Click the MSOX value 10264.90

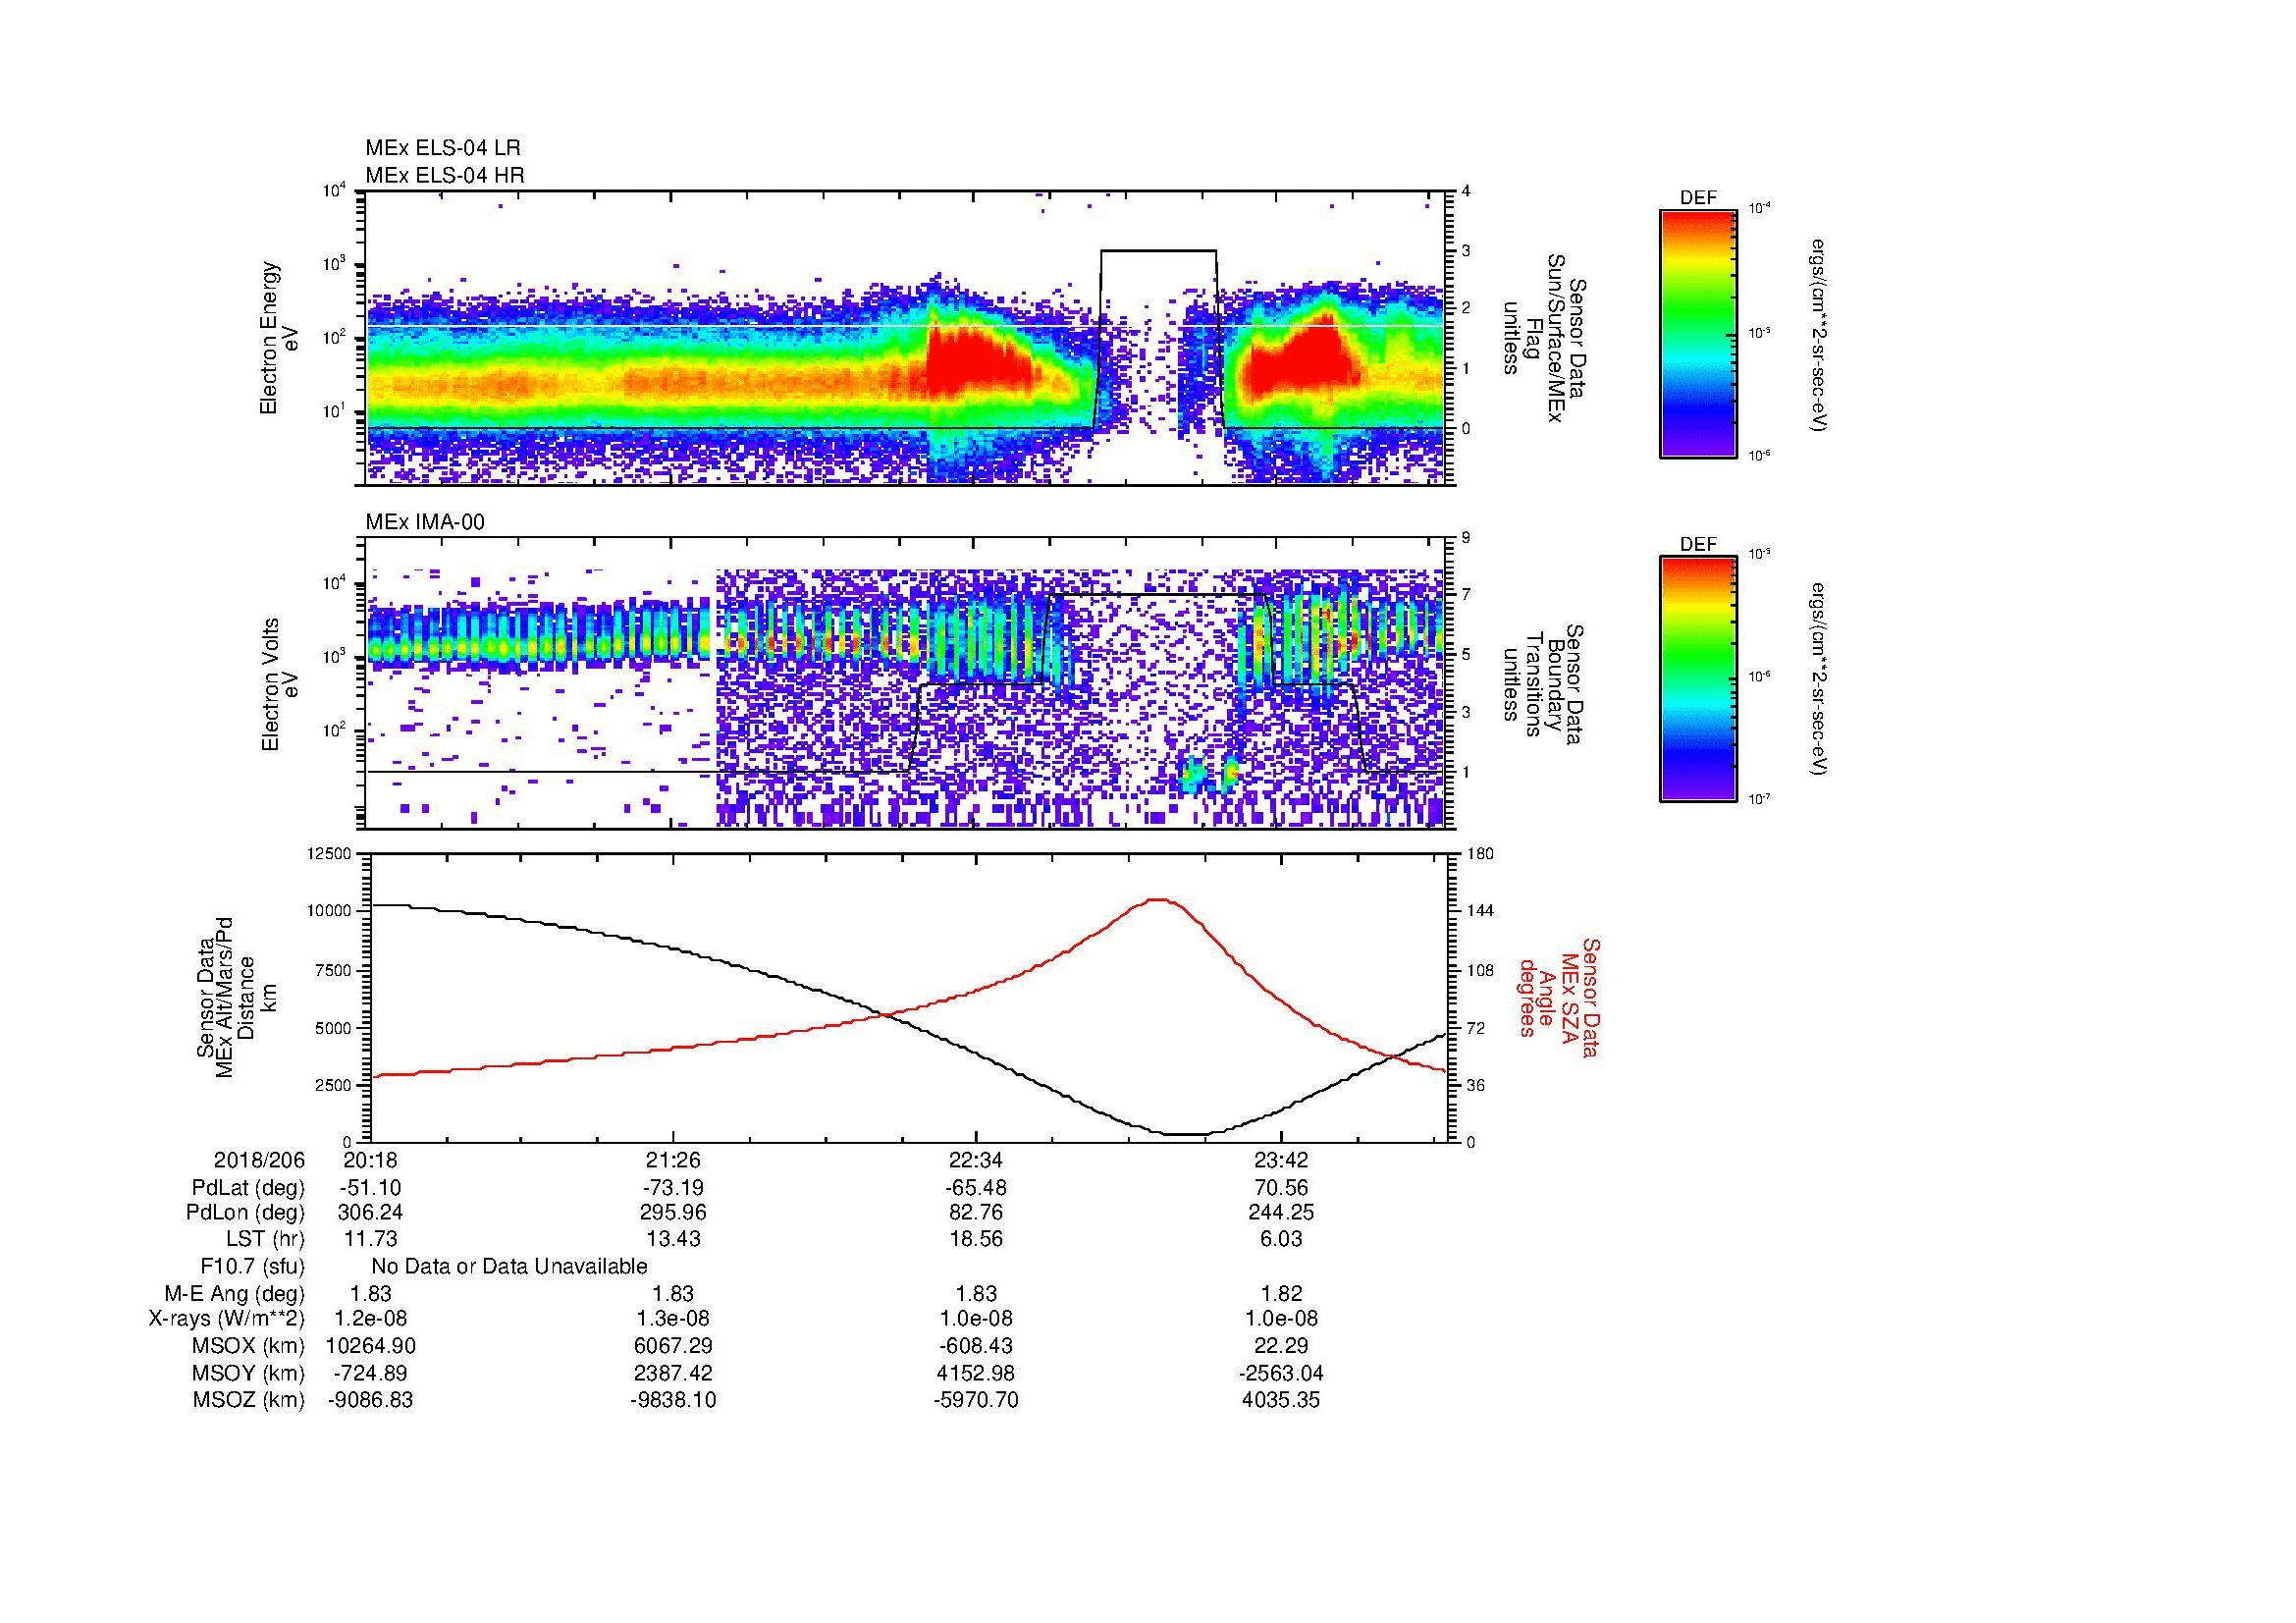[370, 1346]
